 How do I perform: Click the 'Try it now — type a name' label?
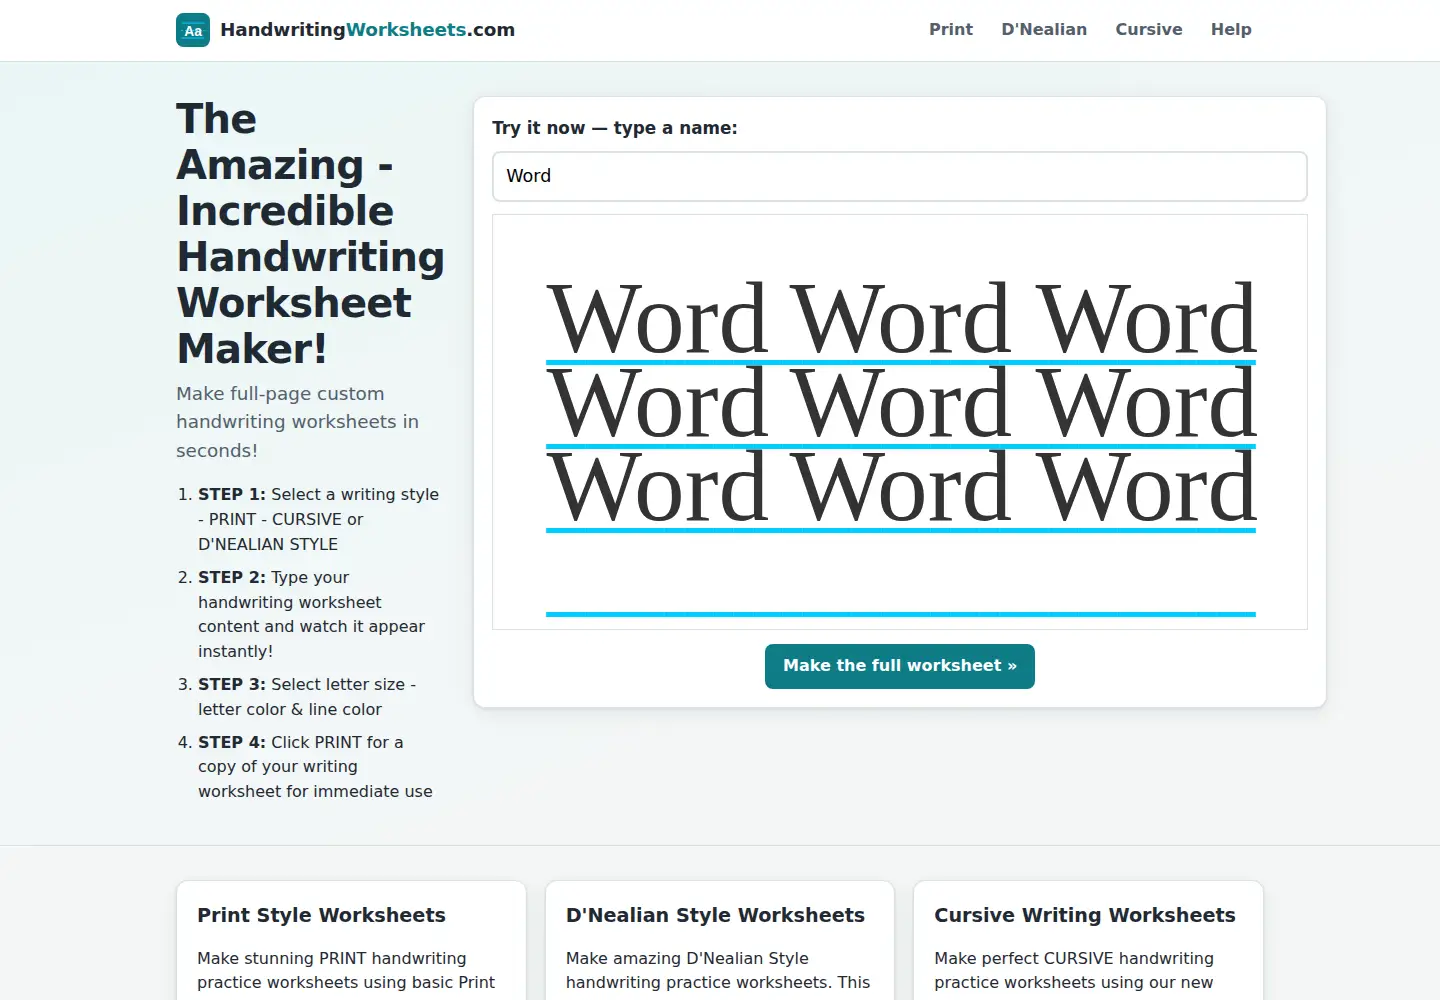coord(615,128)
